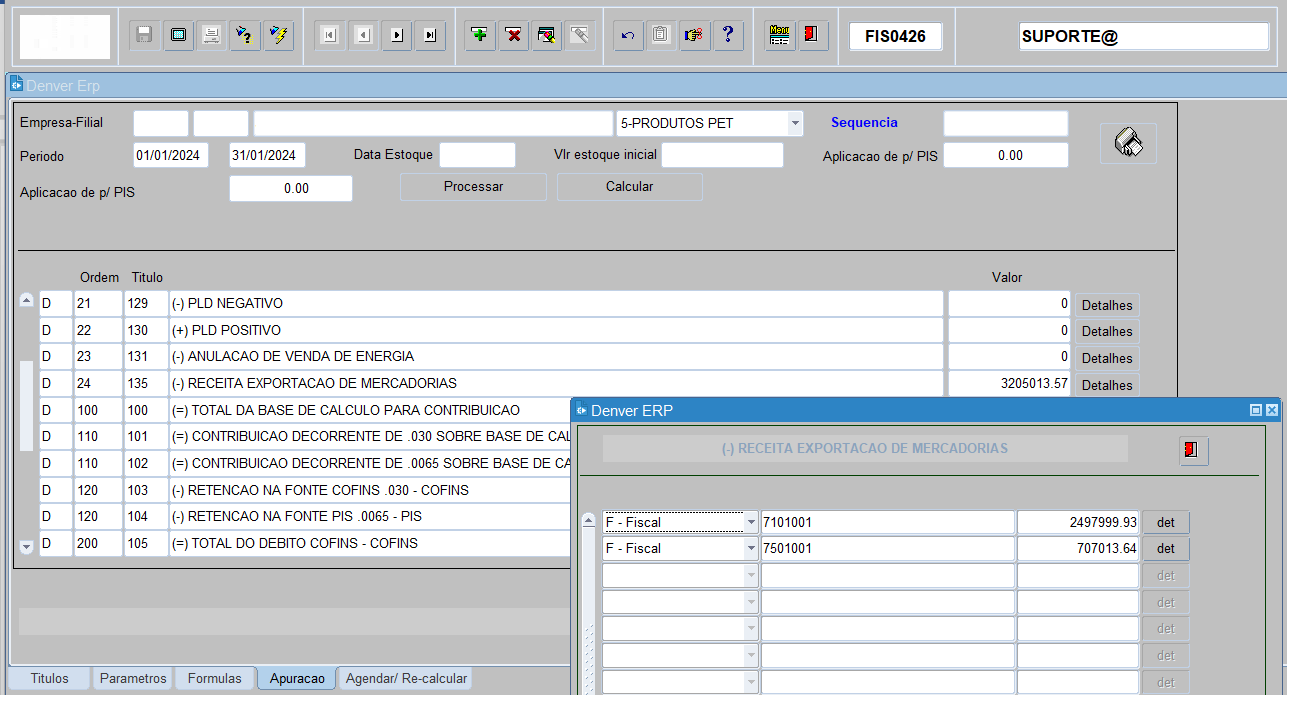This screenshot has width=1293, height=706.
Task: Close RECEITA EXPORTACAO dialog via red door icon
Action: coord(1194,450)
